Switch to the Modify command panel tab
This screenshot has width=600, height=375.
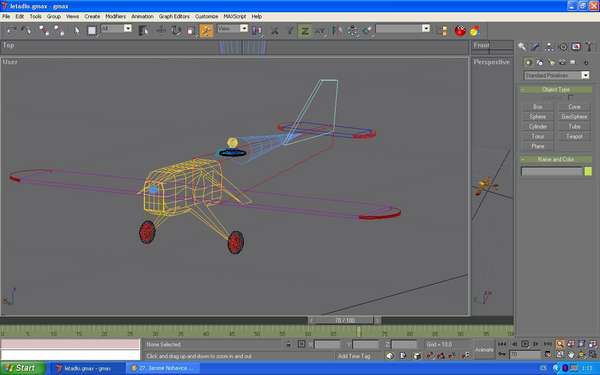pyautogui.click(x=535, y=47)
